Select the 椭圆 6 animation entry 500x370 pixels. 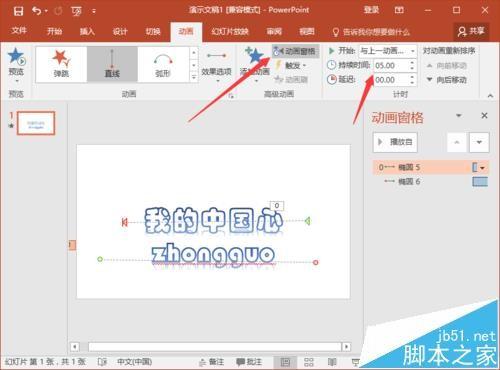(x=431, y=182)
